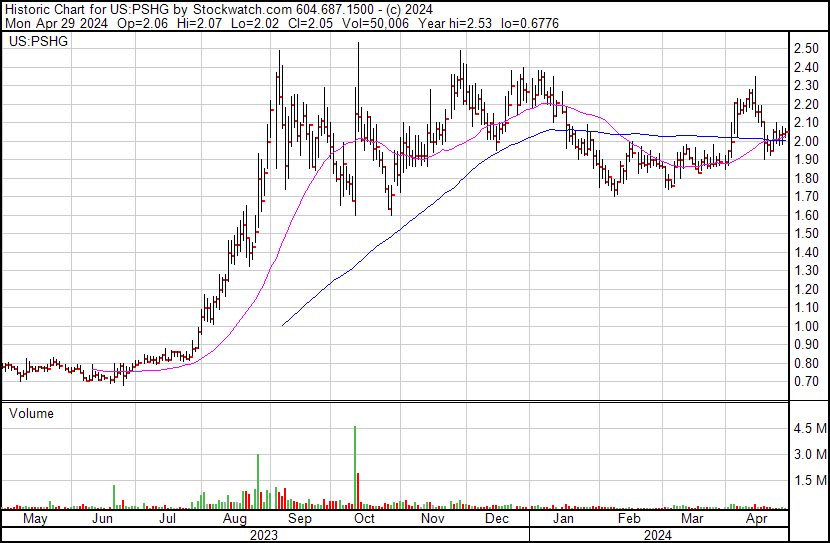
Task: Click the 2.20 price axis label
Action: [x=806, y=104]
